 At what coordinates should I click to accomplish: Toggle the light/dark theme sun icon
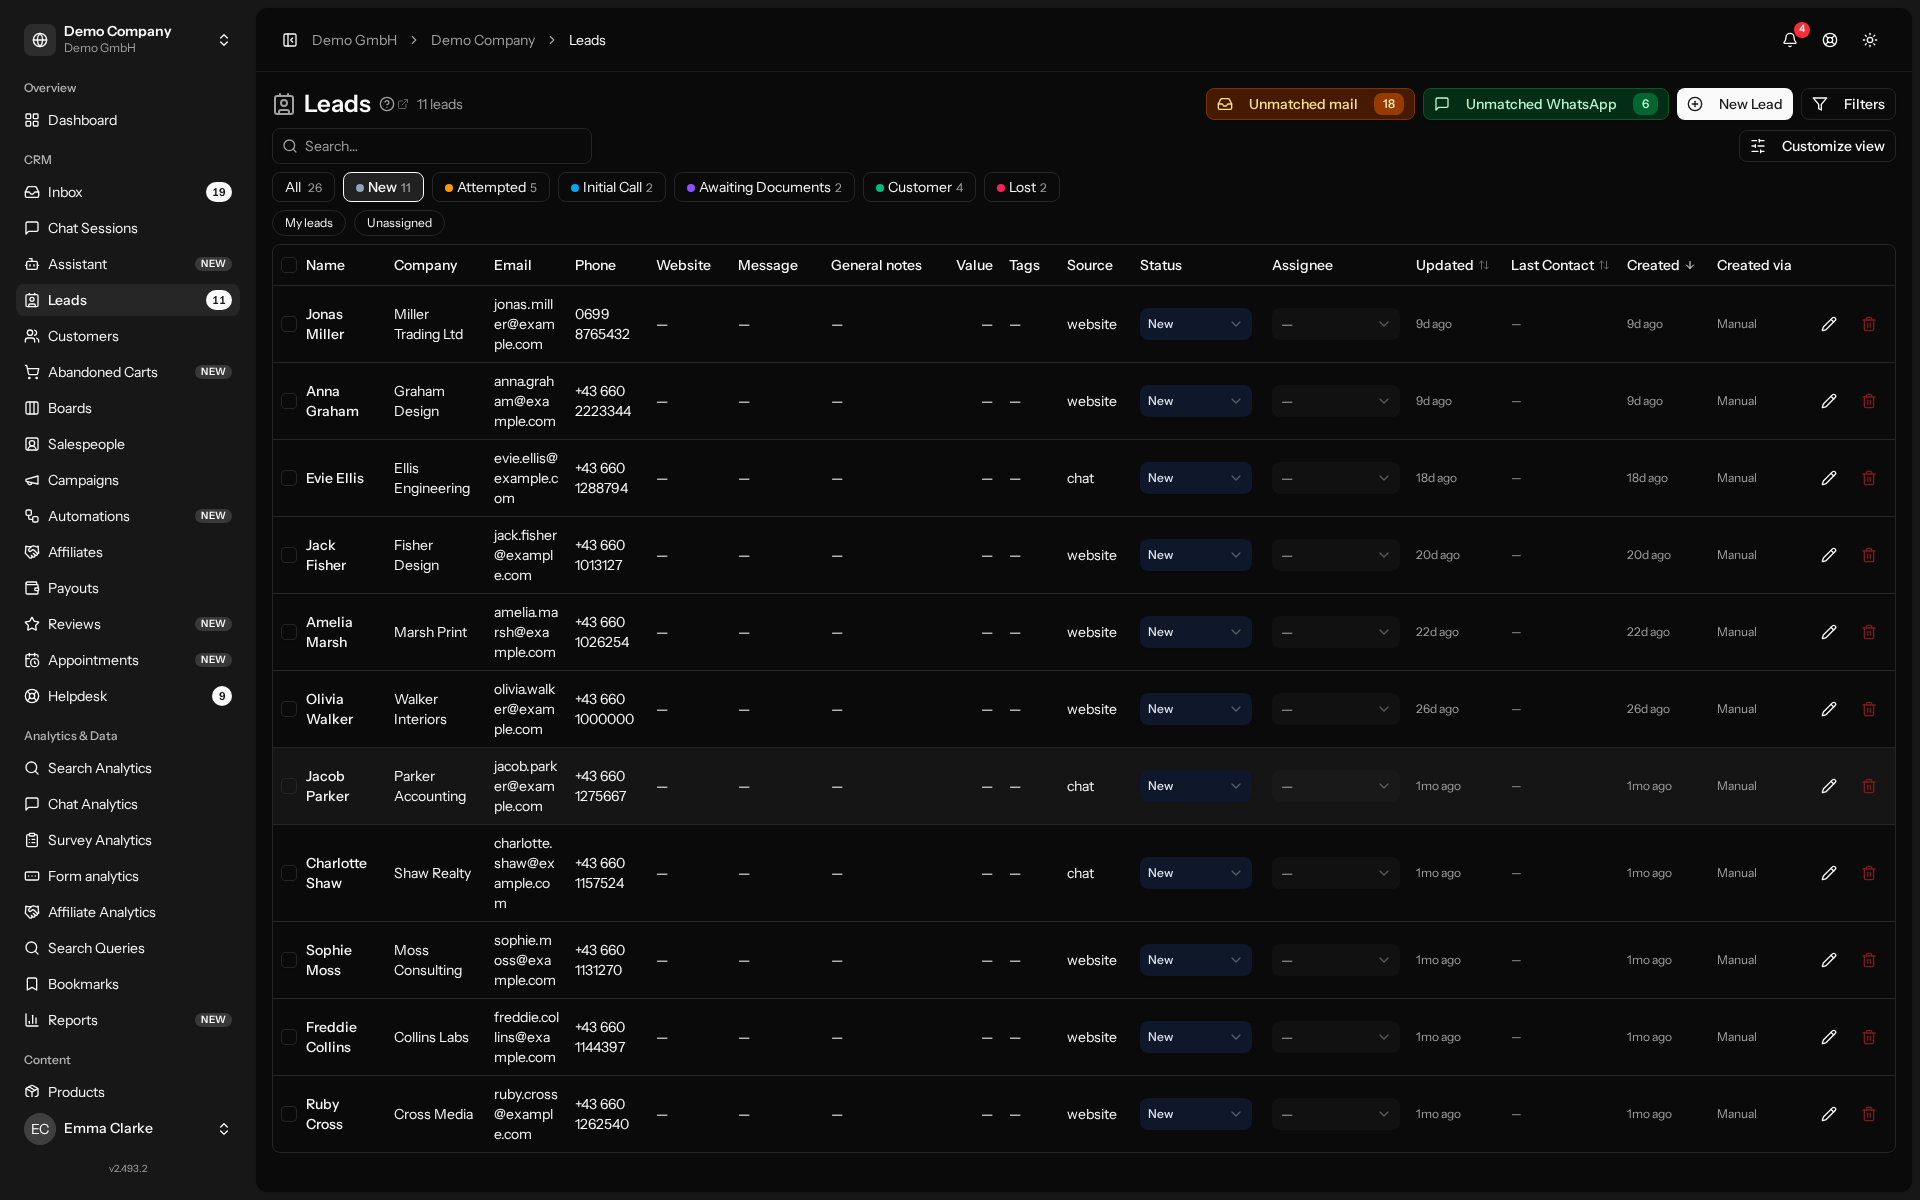pyautogui.click(x=1870, y=40)
